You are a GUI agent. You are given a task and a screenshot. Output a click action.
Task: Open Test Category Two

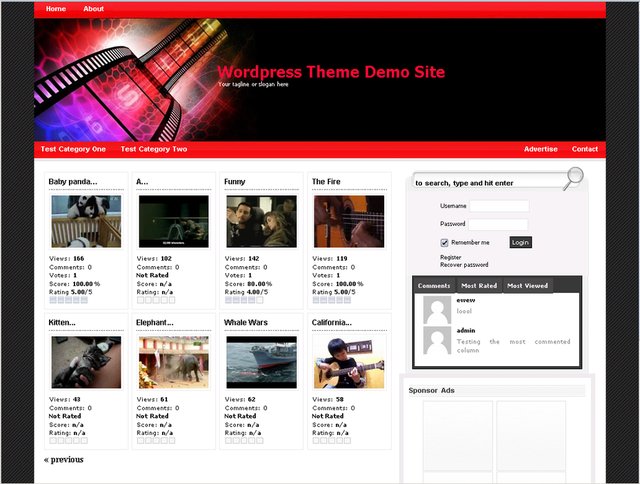pyautogui.click(x=154, y=149)
